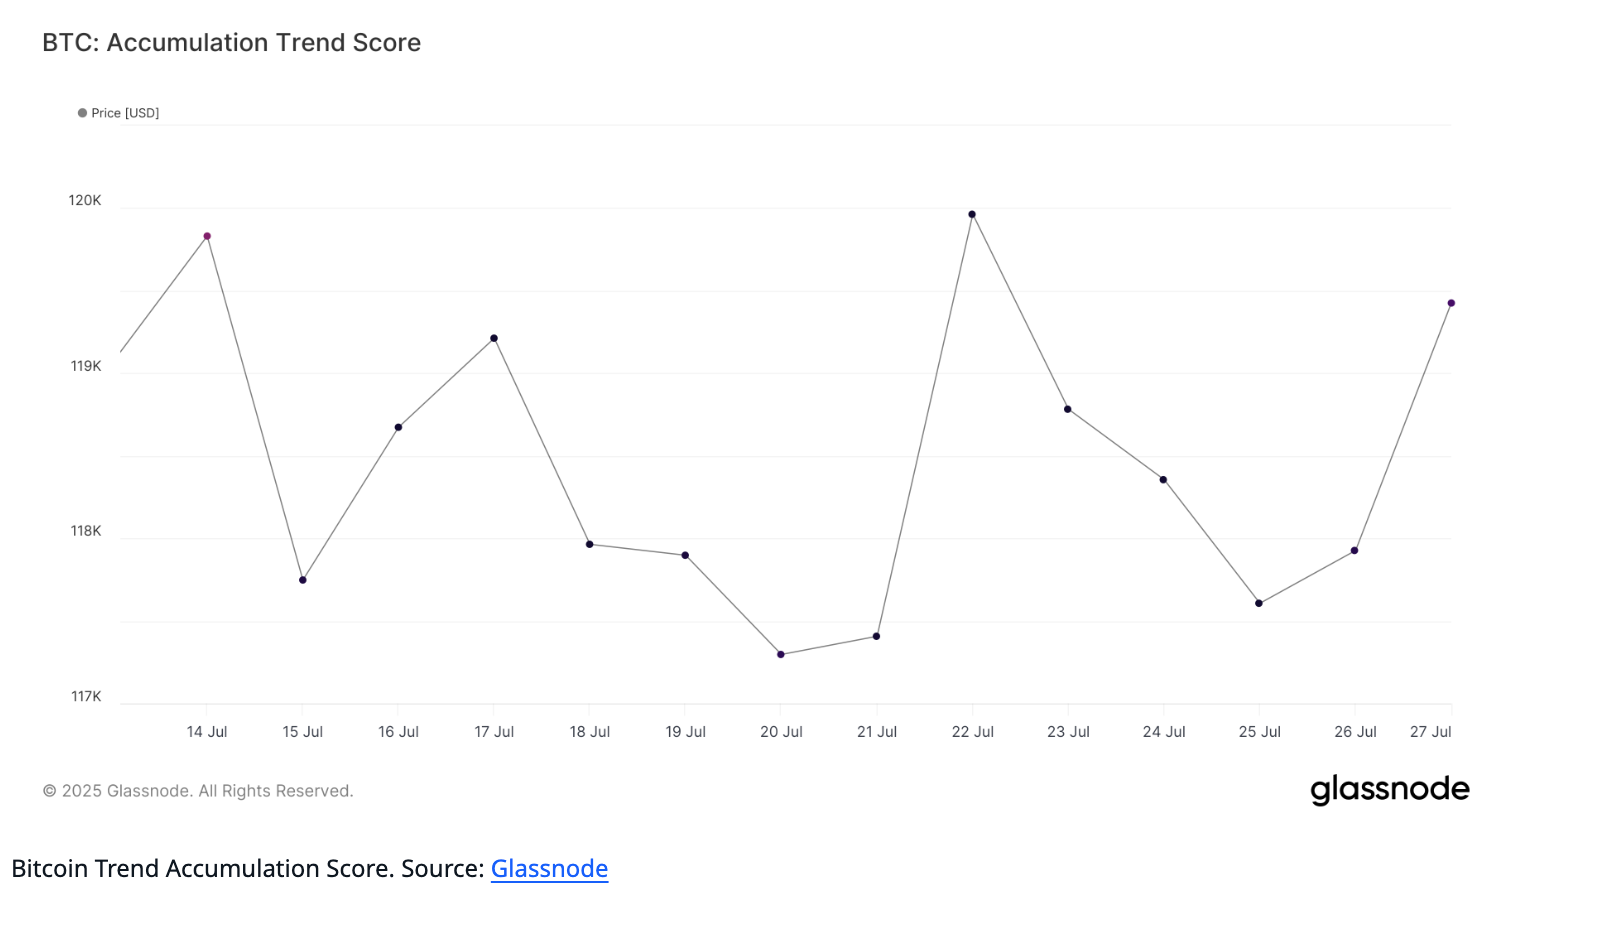Click the 18 Jul data point
The image size is (1600, 926).
click(590, 544)
